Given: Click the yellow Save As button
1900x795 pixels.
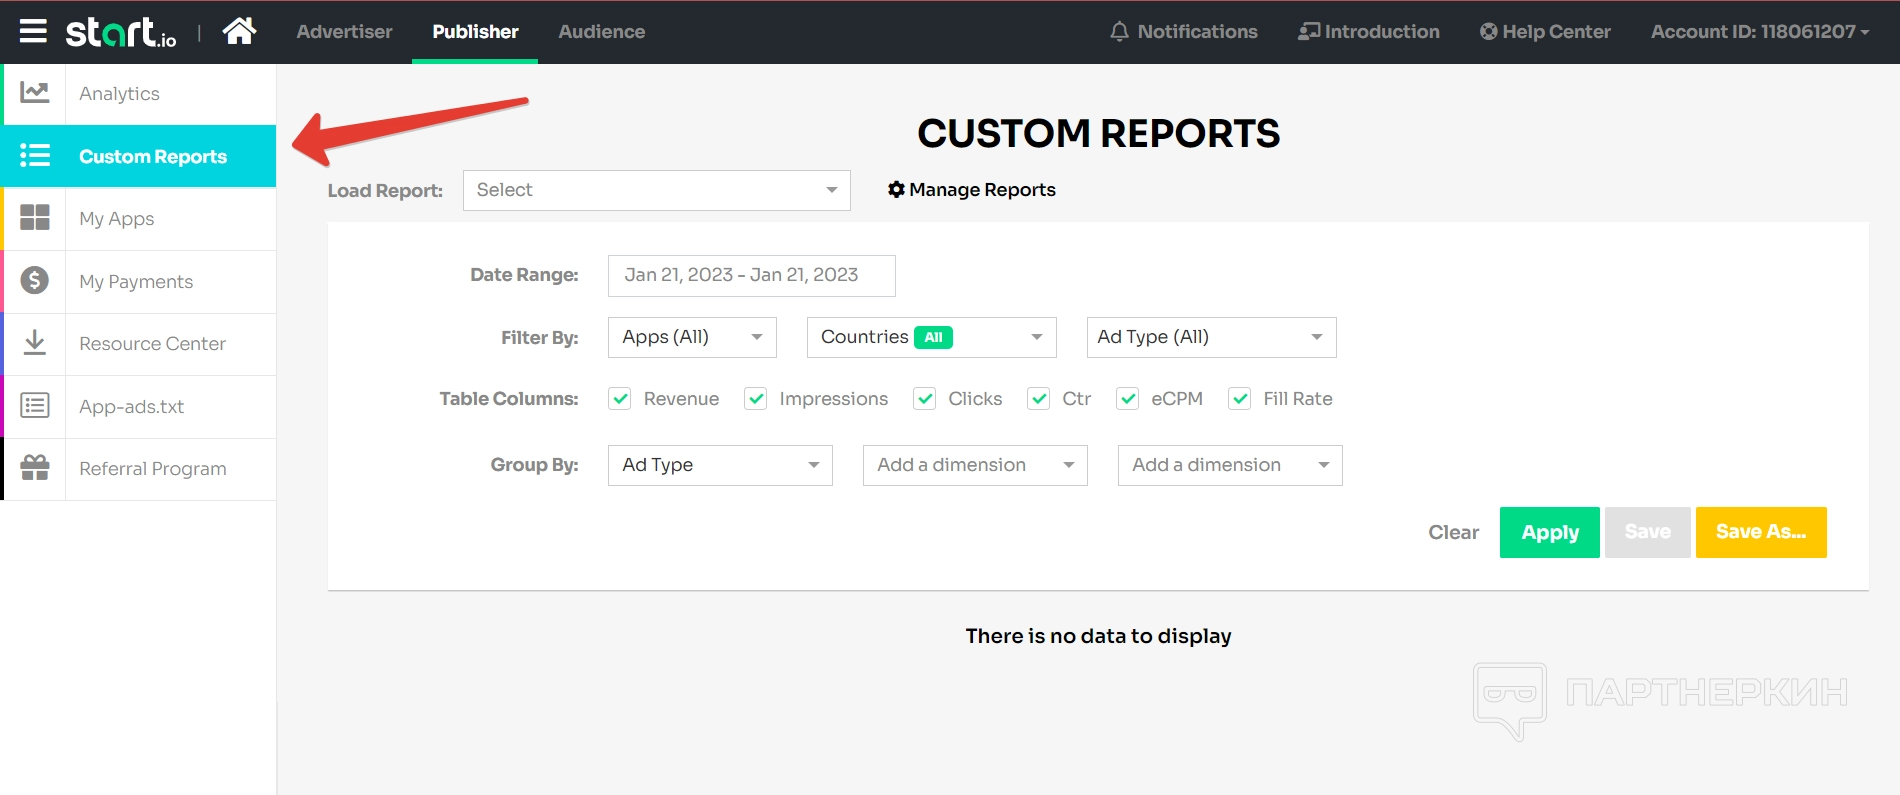Looking at the screenshot, I should click(x=1760, y=532).
